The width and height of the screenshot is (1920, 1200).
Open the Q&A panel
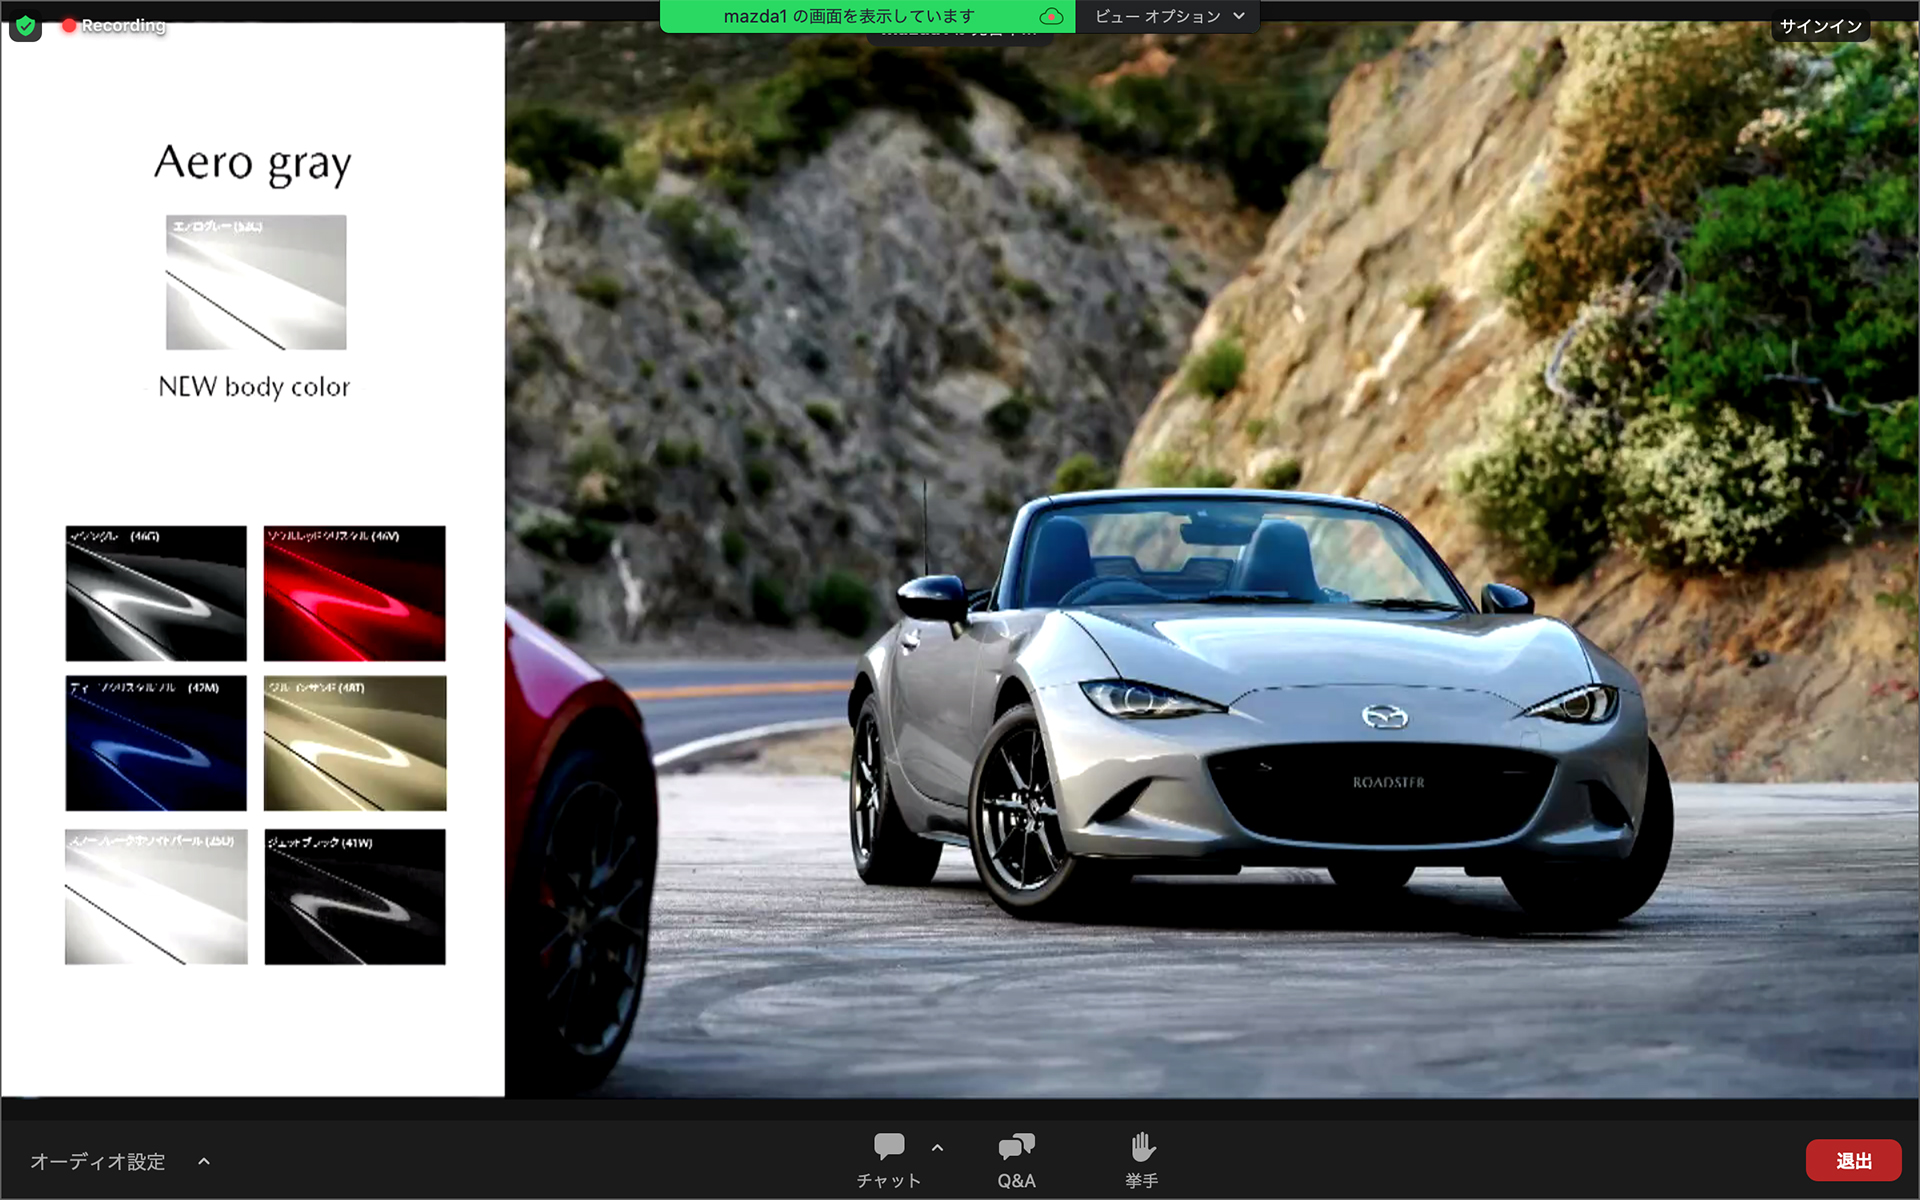click(1016, 1160)
